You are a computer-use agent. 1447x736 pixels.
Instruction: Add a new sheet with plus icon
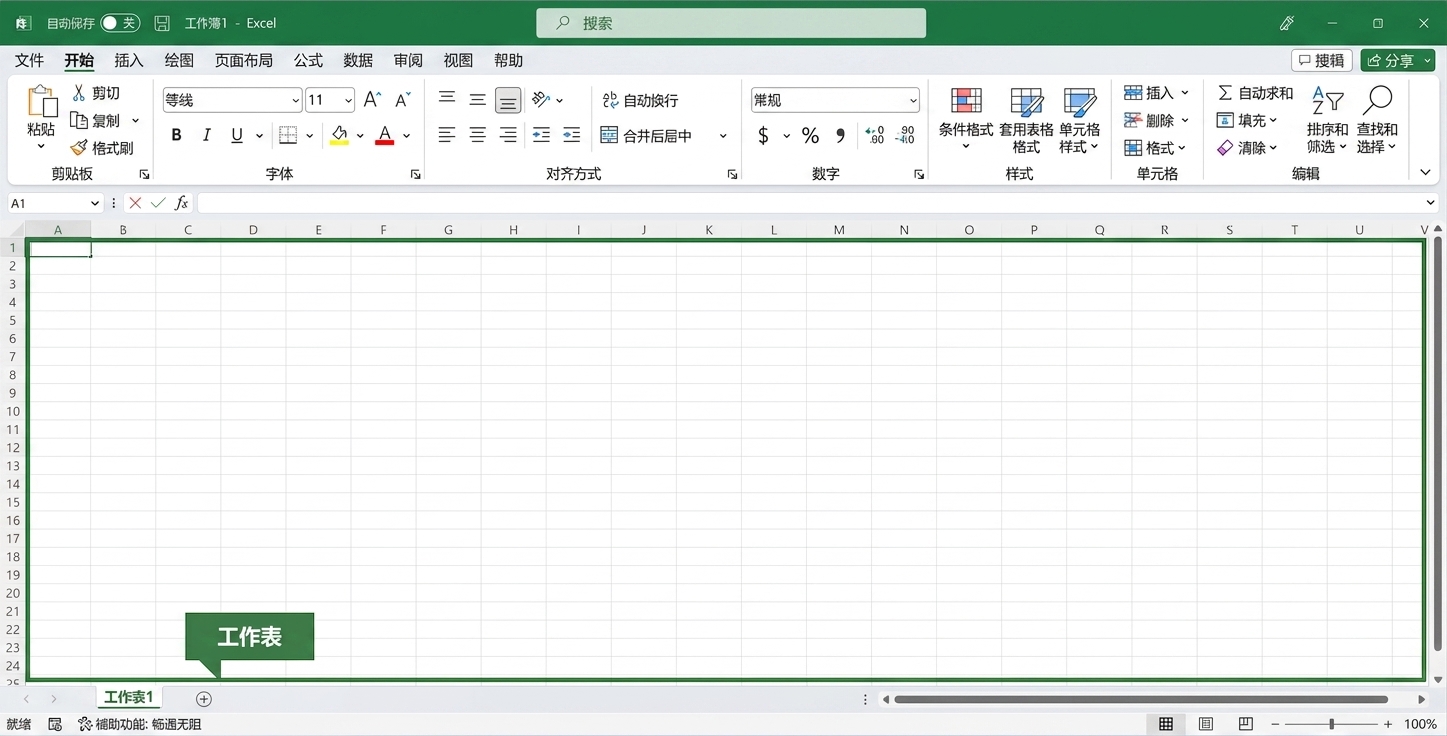click(x=204, y=699)
